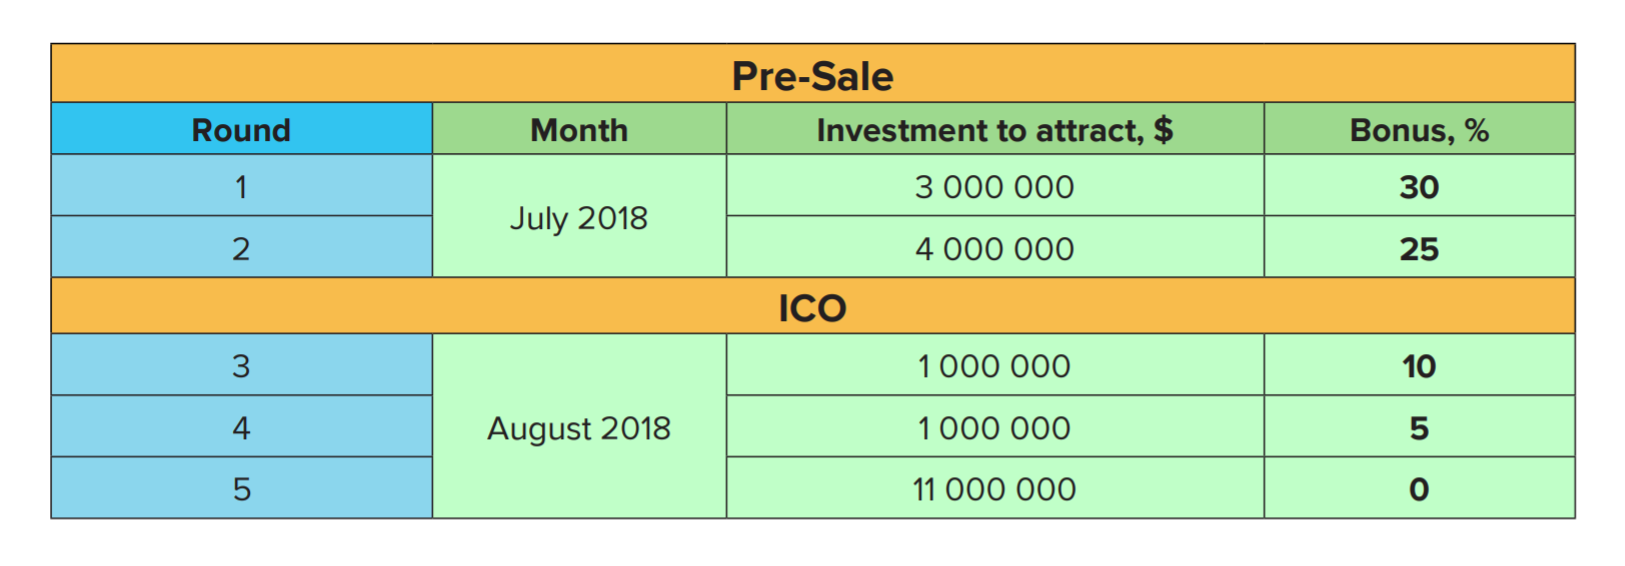The image size is (1625, 566).
Task: Select the Round 2 cell
Action: [x=242, y=248]
